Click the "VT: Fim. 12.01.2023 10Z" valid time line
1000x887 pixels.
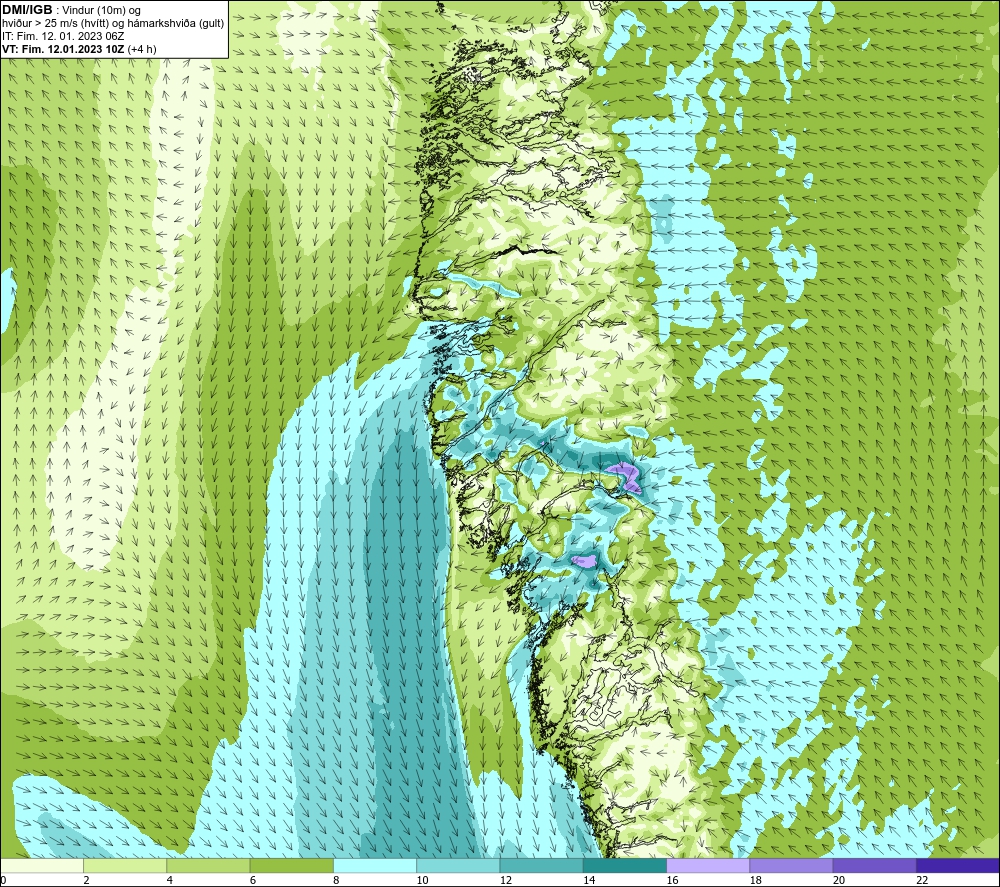(63, 49)
